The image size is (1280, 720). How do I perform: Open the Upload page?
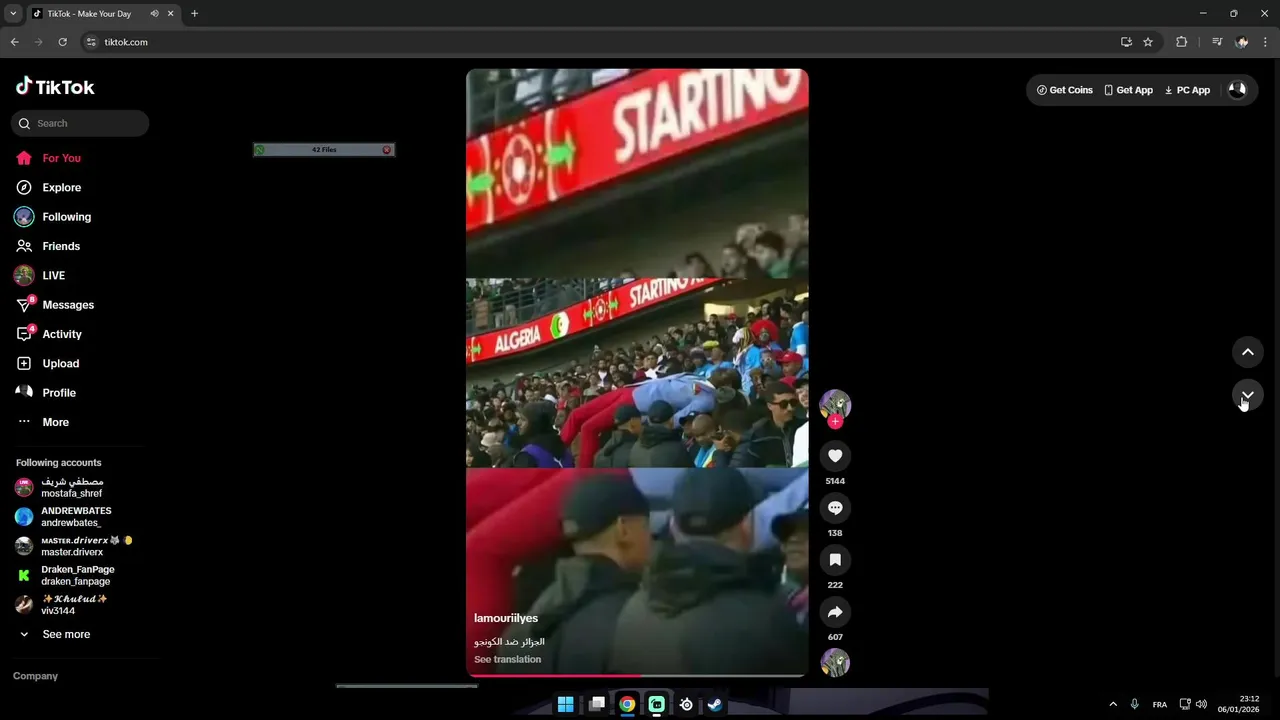pyautogui.click(x=48, y=363)
